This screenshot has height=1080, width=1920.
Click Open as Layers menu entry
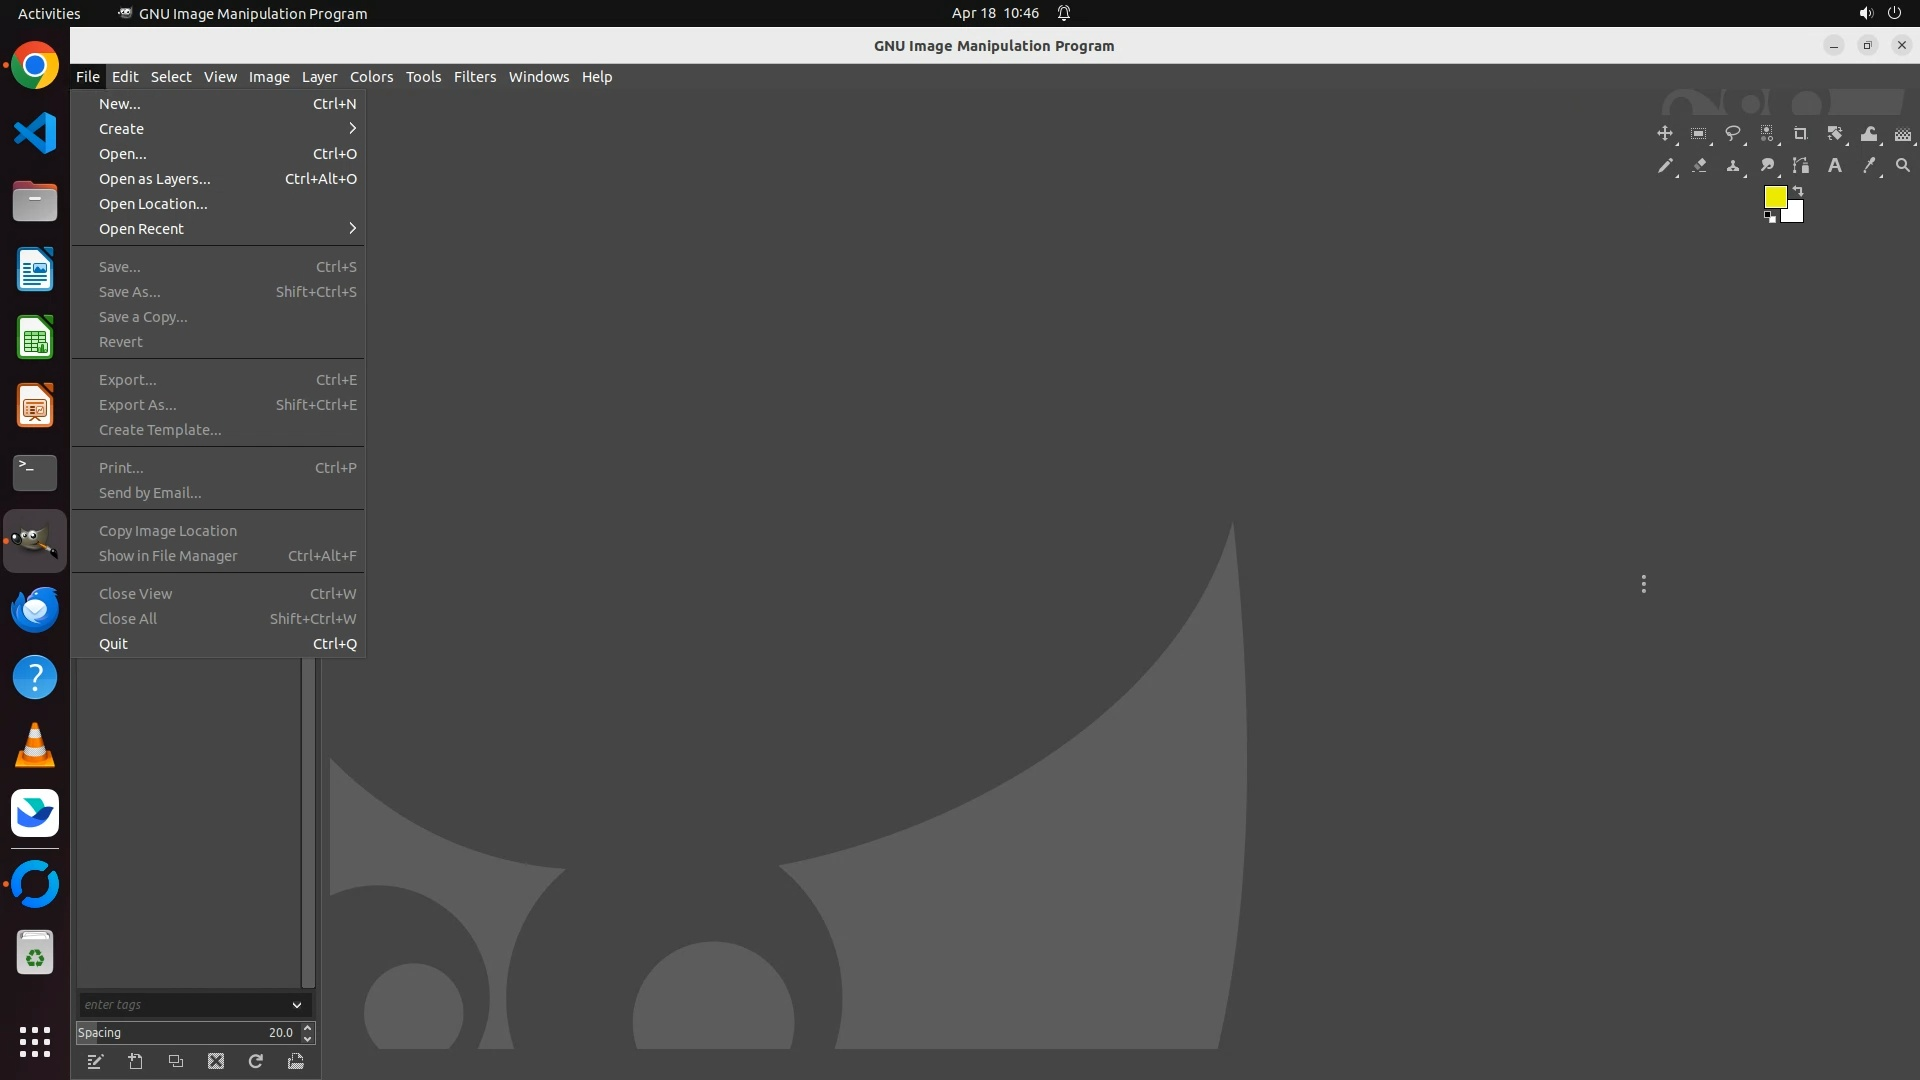click(x=155, y=179)
